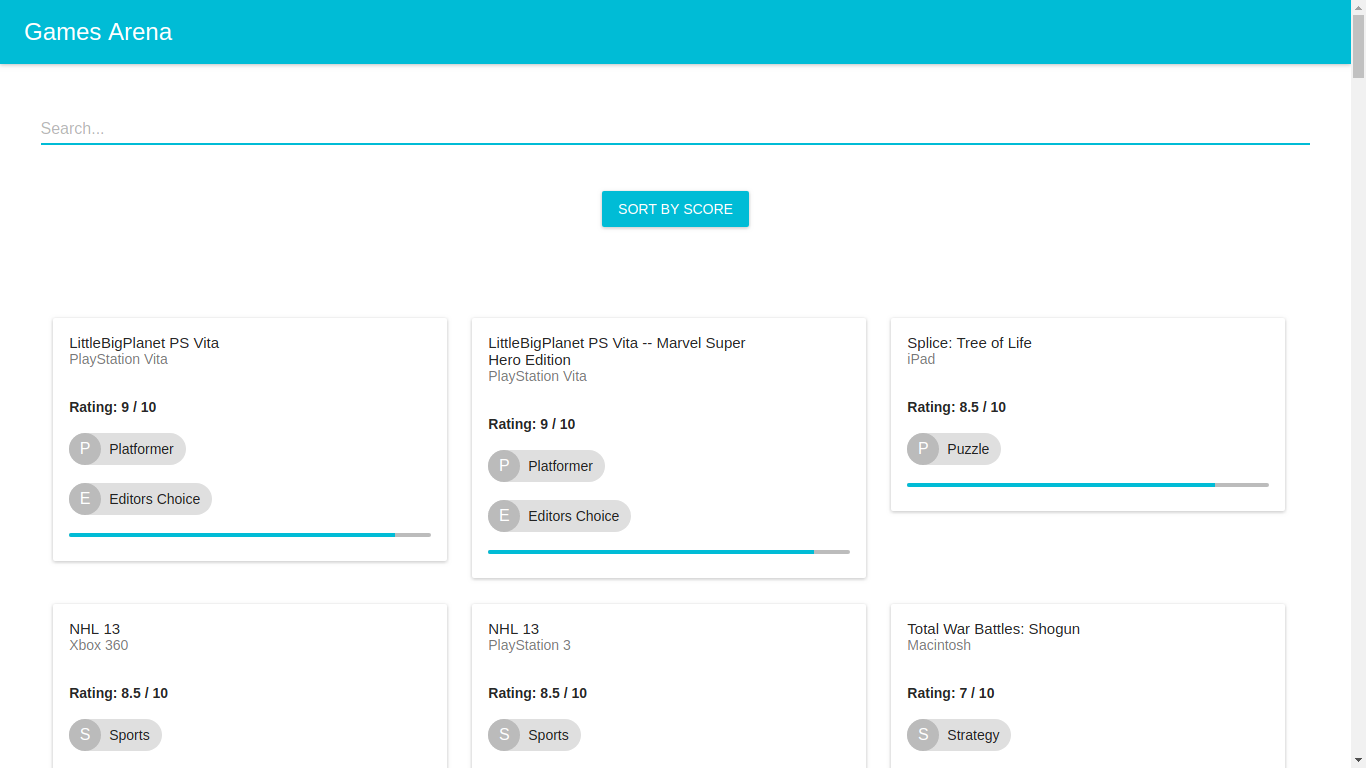This screenshot has height=768, width=1366.
Task: Select the Editors Choice label on the Marvel Super Hero Edition card
Action: [x=573, y=516]
